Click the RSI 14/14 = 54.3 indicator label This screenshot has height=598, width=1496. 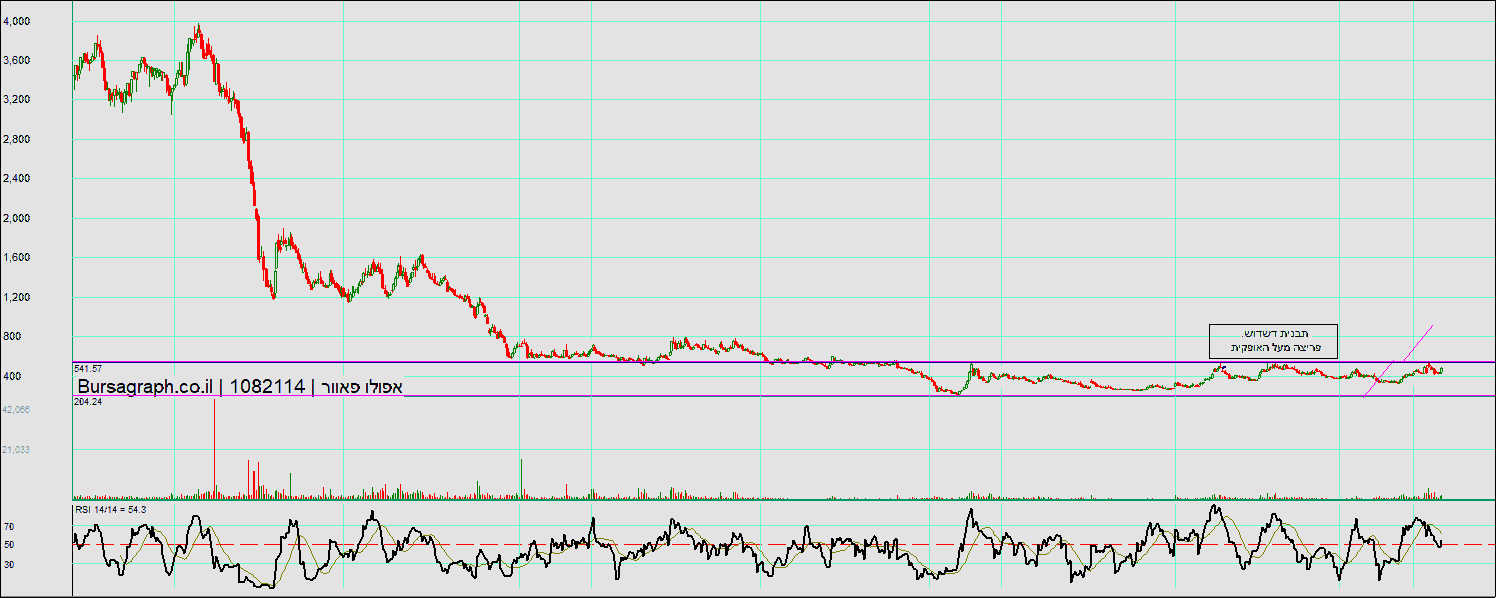(x=110, y=510)
